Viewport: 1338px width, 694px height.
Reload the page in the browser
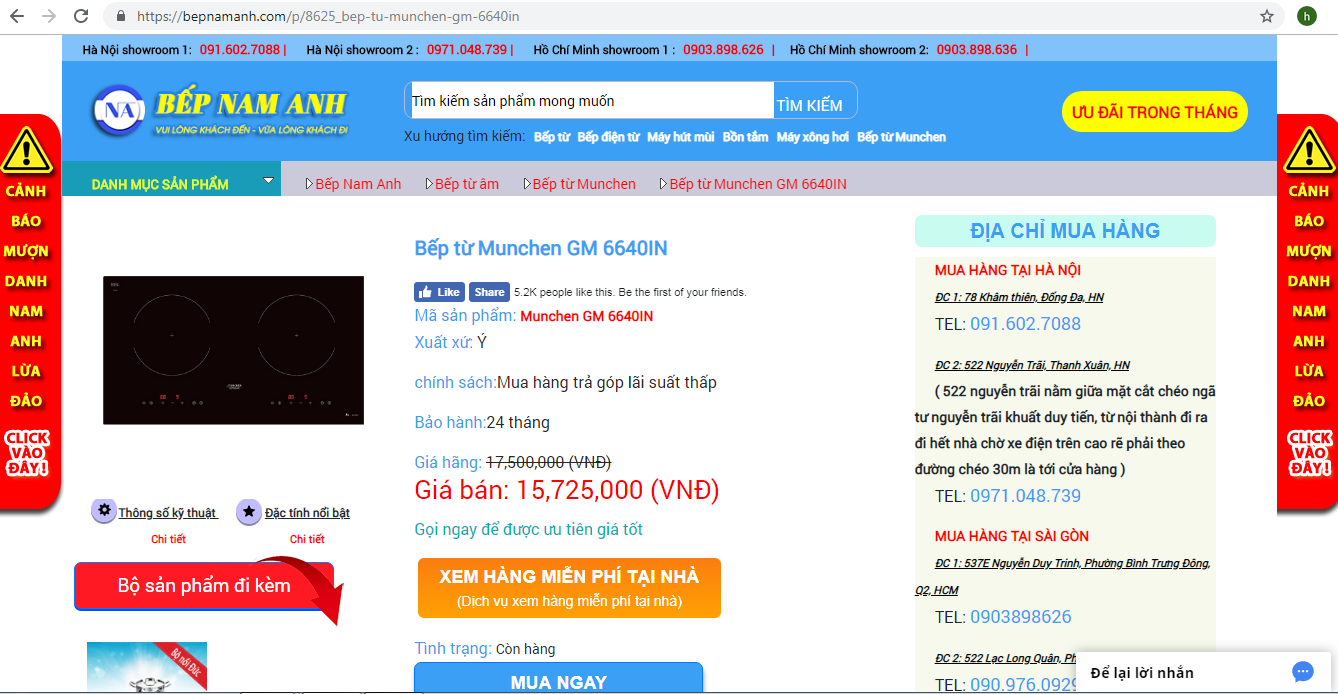click(x=81, y=16)
